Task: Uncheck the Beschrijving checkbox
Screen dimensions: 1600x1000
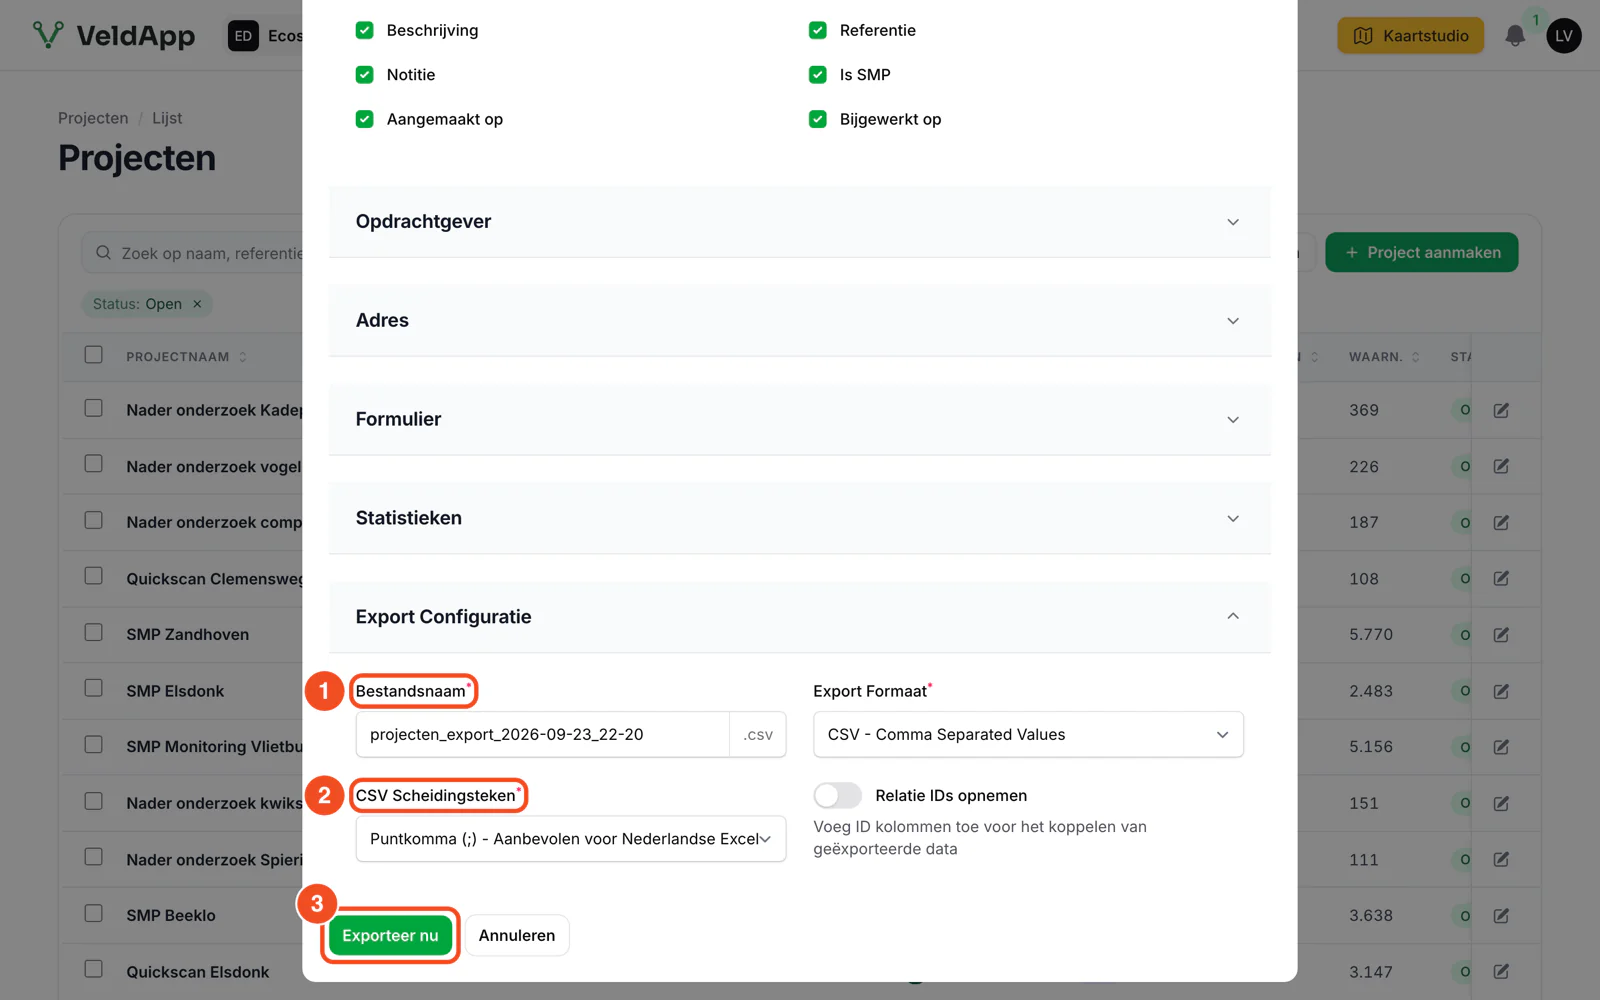Action: pyautogui.click(x=365, y=30)
